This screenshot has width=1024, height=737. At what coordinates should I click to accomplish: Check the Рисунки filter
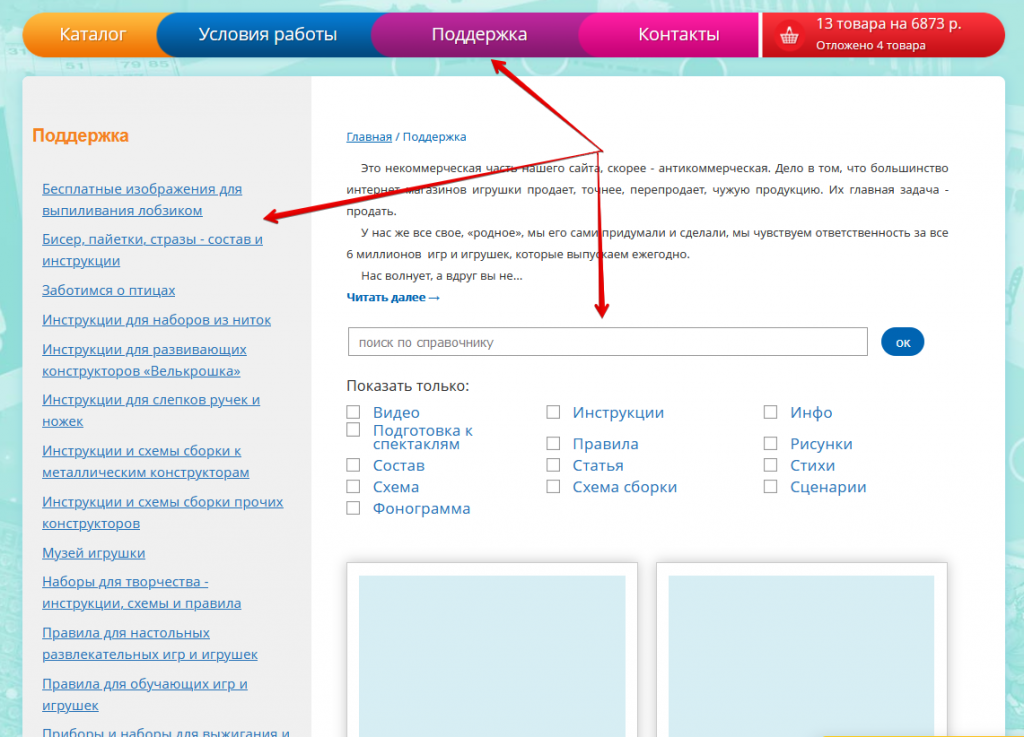[771, 443]
